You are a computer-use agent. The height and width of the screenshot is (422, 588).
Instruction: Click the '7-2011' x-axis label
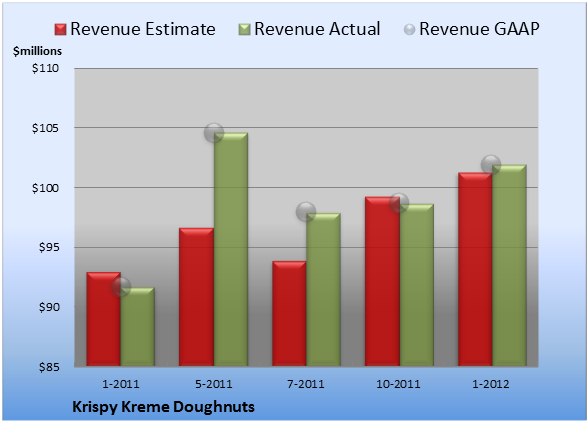click(x=306, y=384)
